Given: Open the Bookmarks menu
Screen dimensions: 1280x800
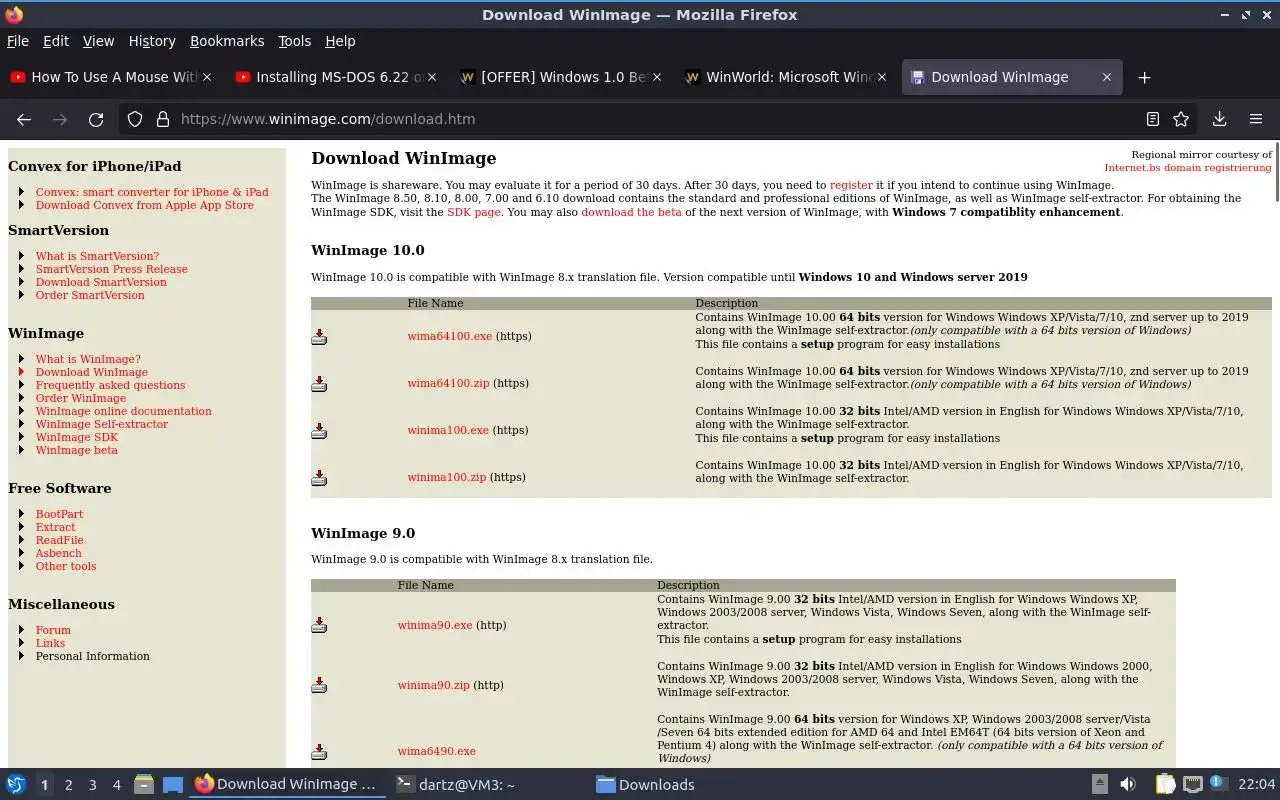Looking at the screenshot, I should pos(227,41).
